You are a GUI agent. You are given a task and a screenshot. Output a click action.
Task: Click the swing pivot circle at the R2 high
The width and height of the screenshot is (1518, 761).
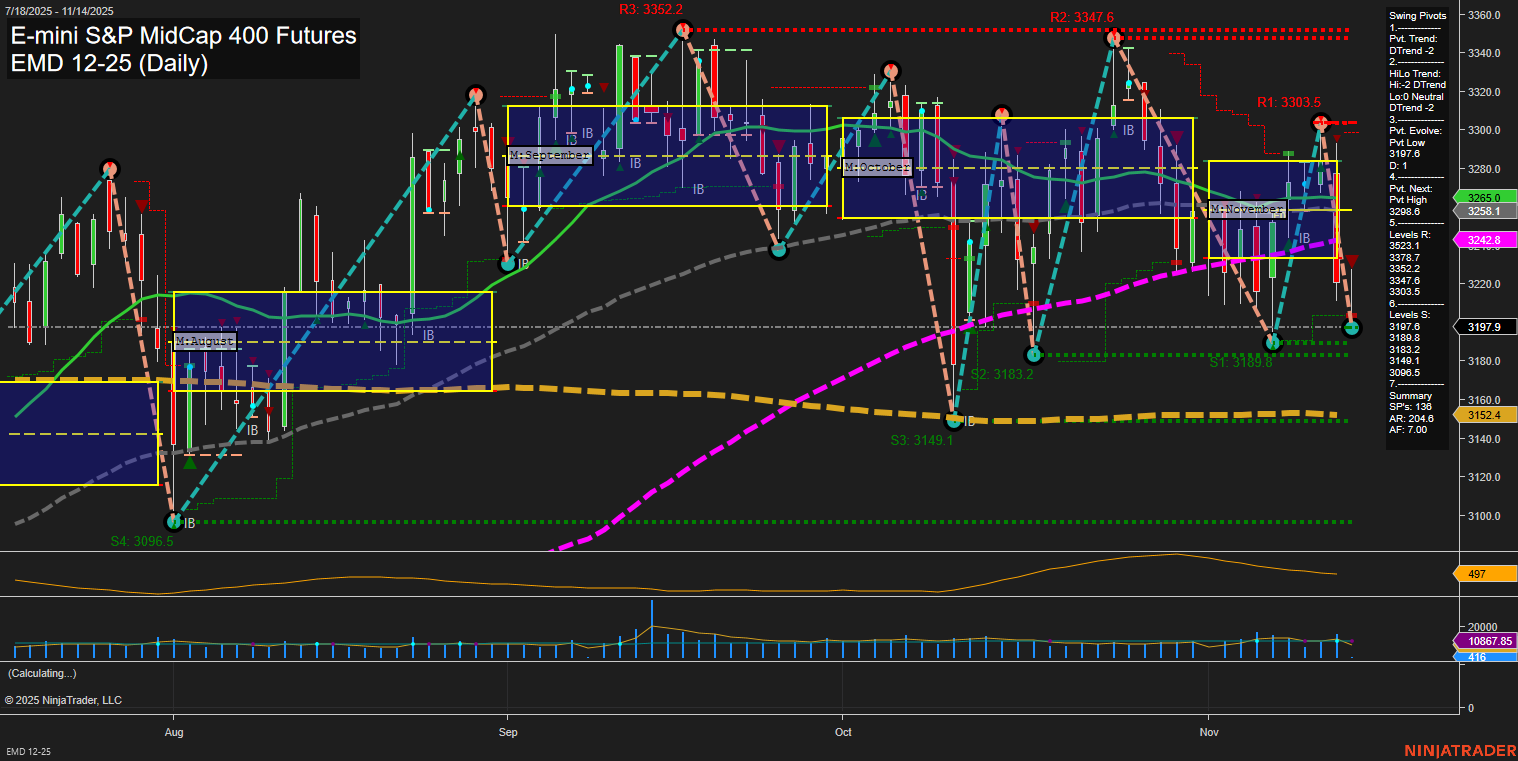[x=1113, y=38]
